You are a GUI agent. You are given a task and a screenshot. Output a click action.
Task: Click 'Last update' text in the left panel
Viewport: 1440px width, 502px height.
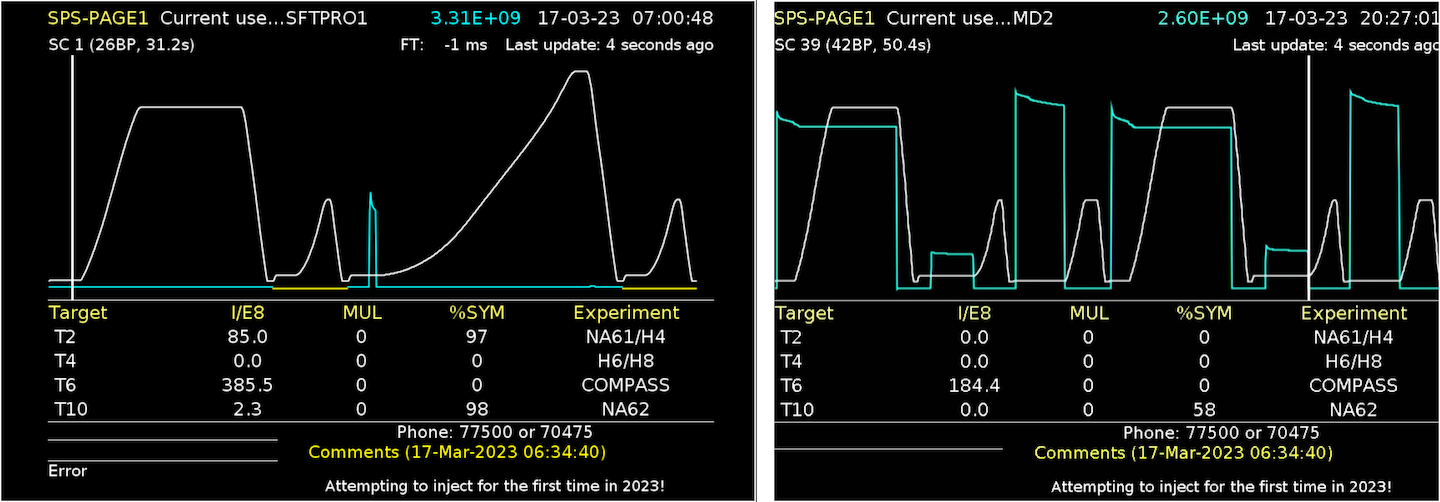[609, 45]
